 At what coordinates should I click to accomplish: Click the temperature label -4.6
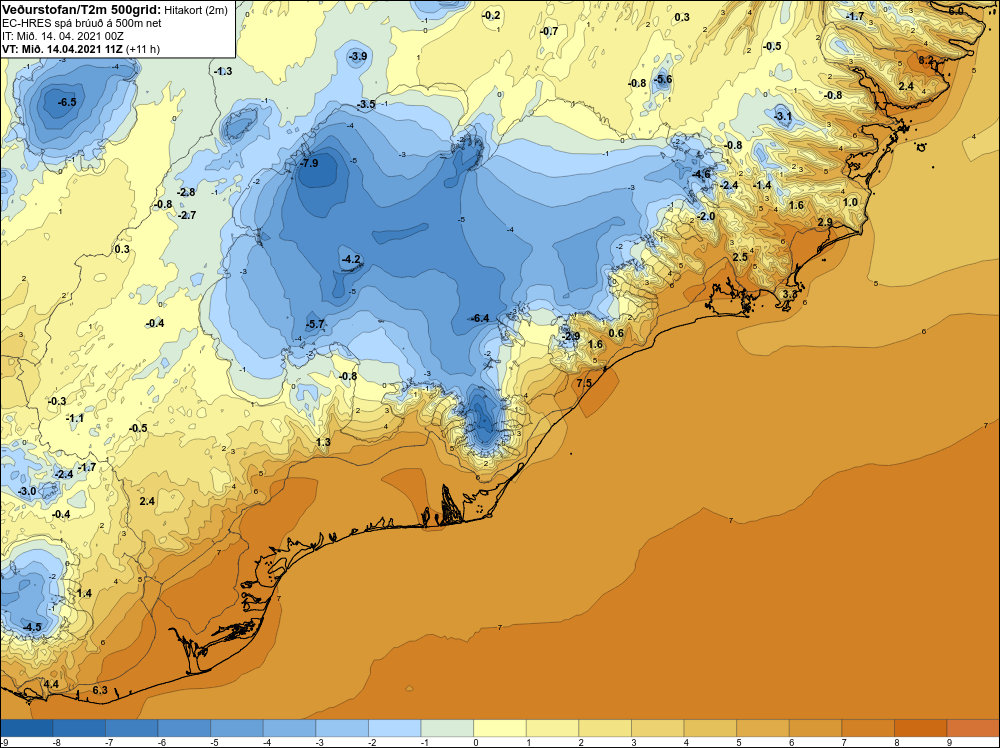pyautogui.click(x=701, y=174)
